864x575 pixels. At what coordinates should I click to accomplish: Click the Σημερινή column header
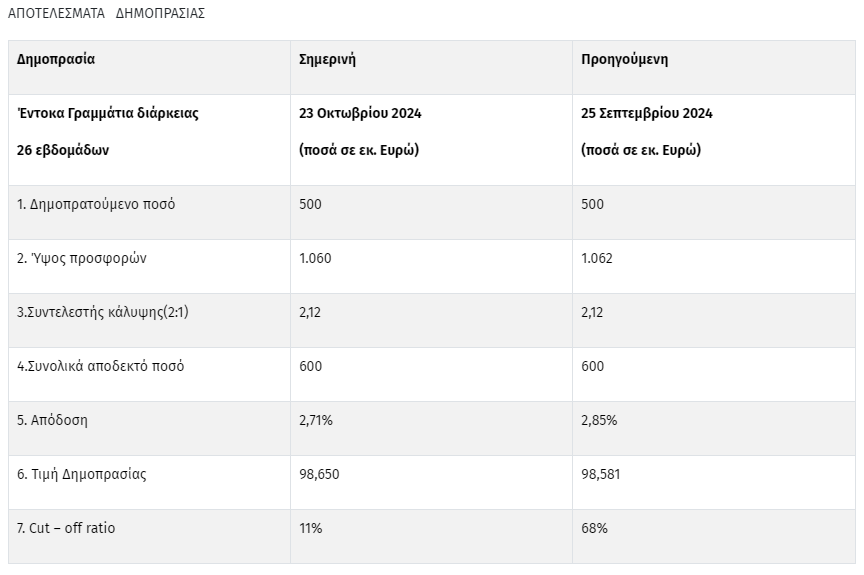pos(328,59)
